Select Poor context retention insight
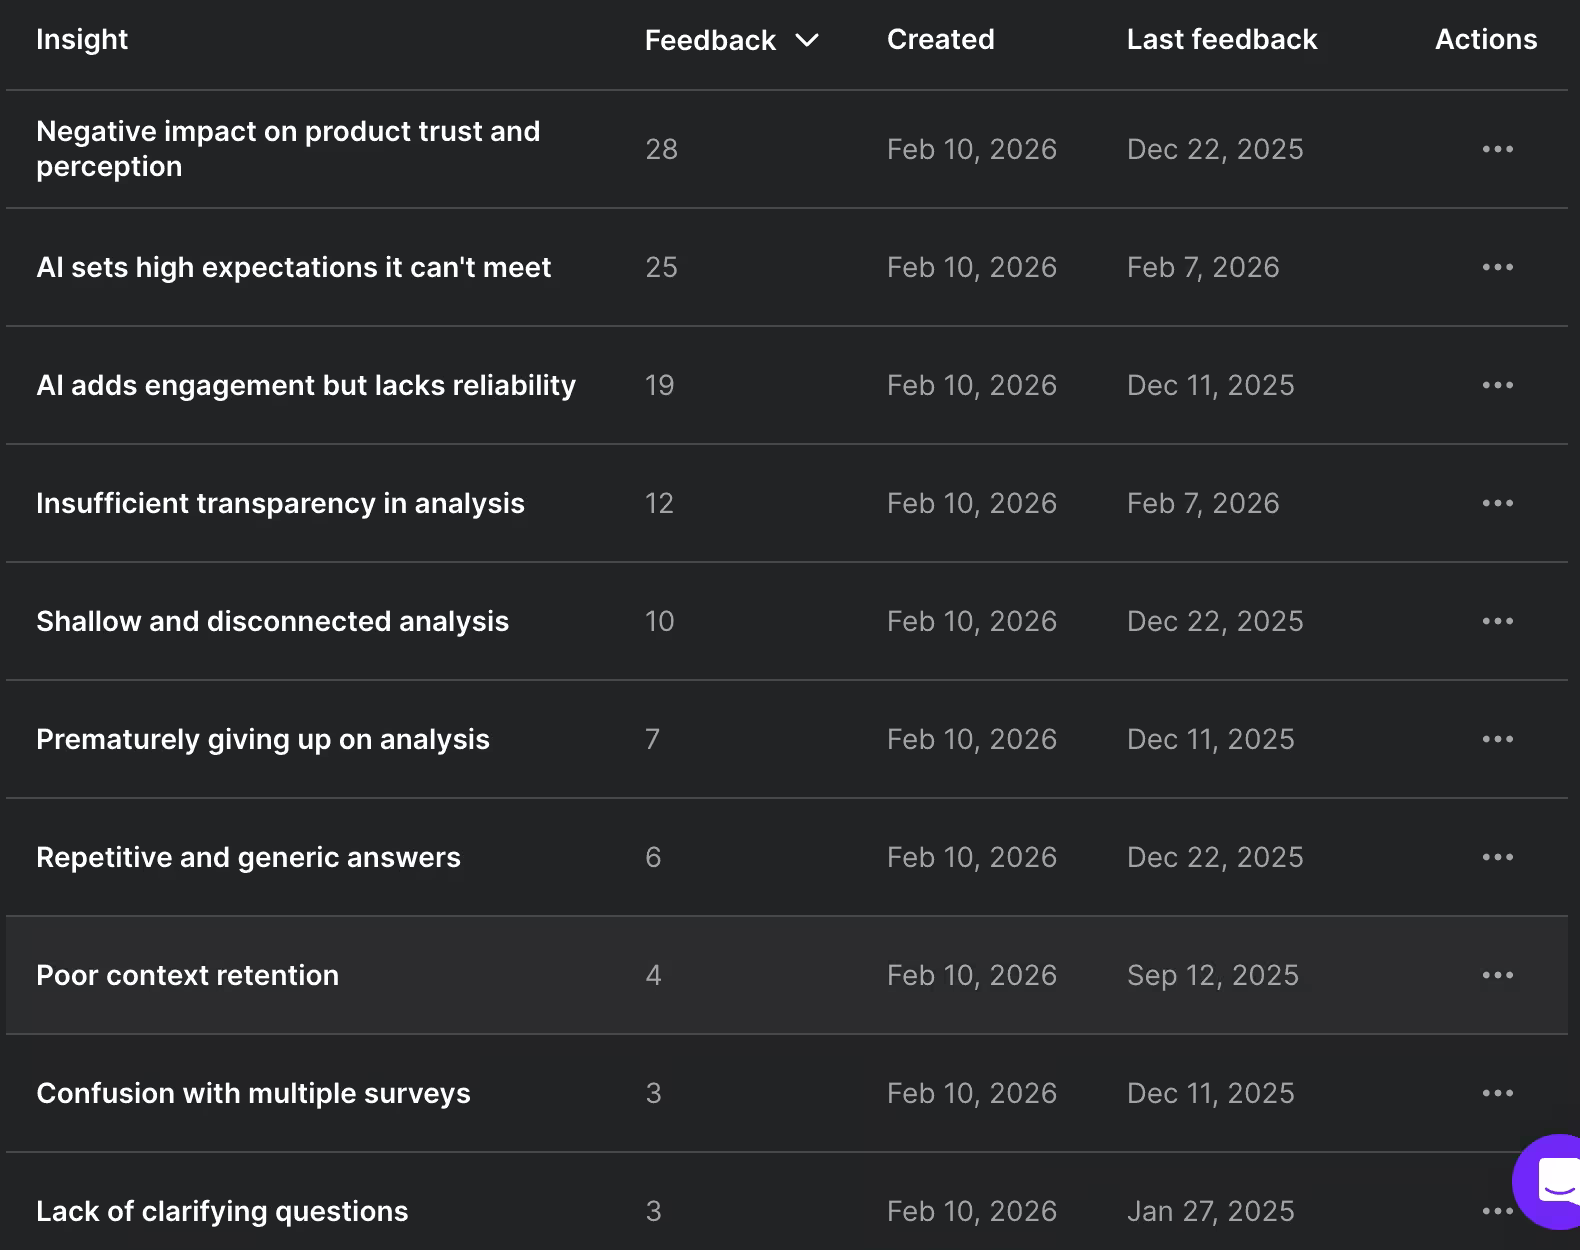The height and width of the screenshot is (1250, 1580). pos(187,975)
